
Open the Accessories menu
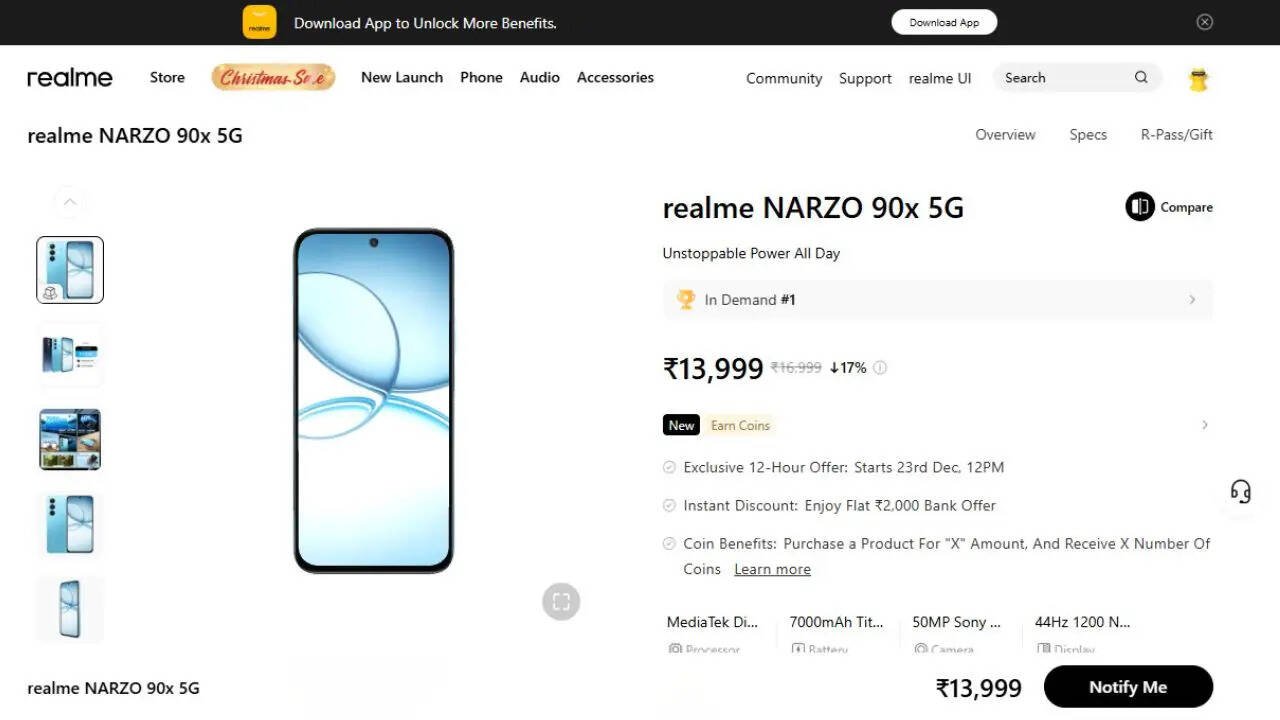coord(615,77)
